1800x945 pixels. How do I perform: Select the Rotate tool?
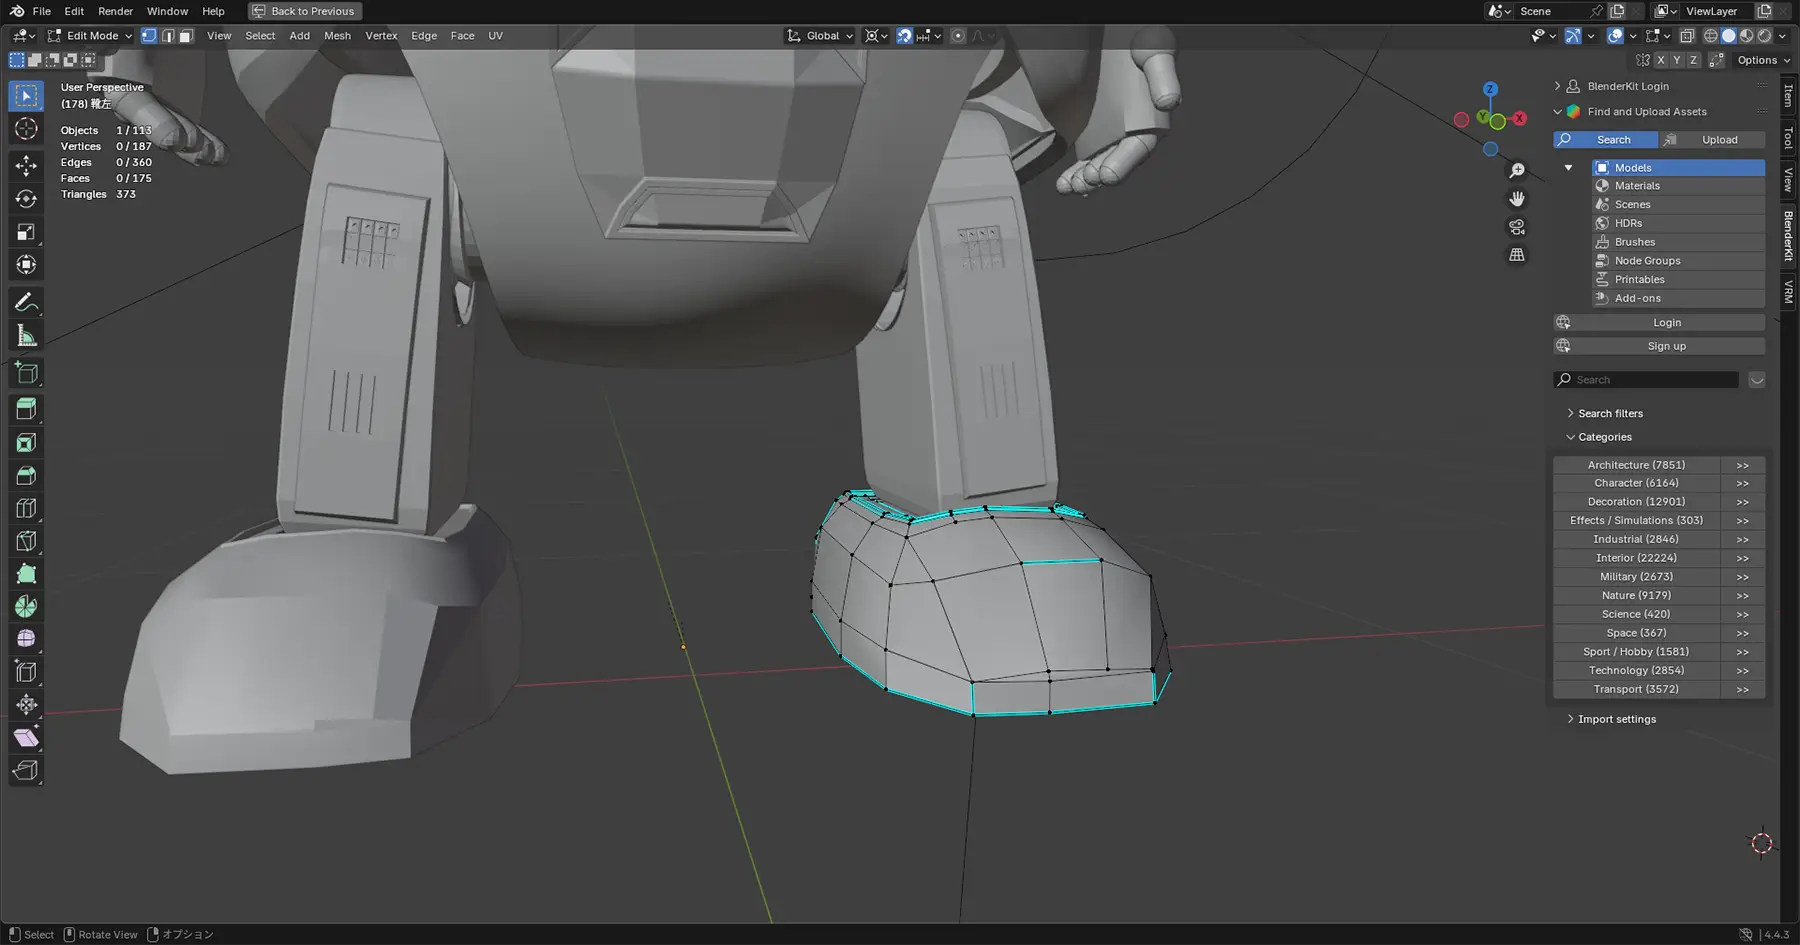pos(25,199)
